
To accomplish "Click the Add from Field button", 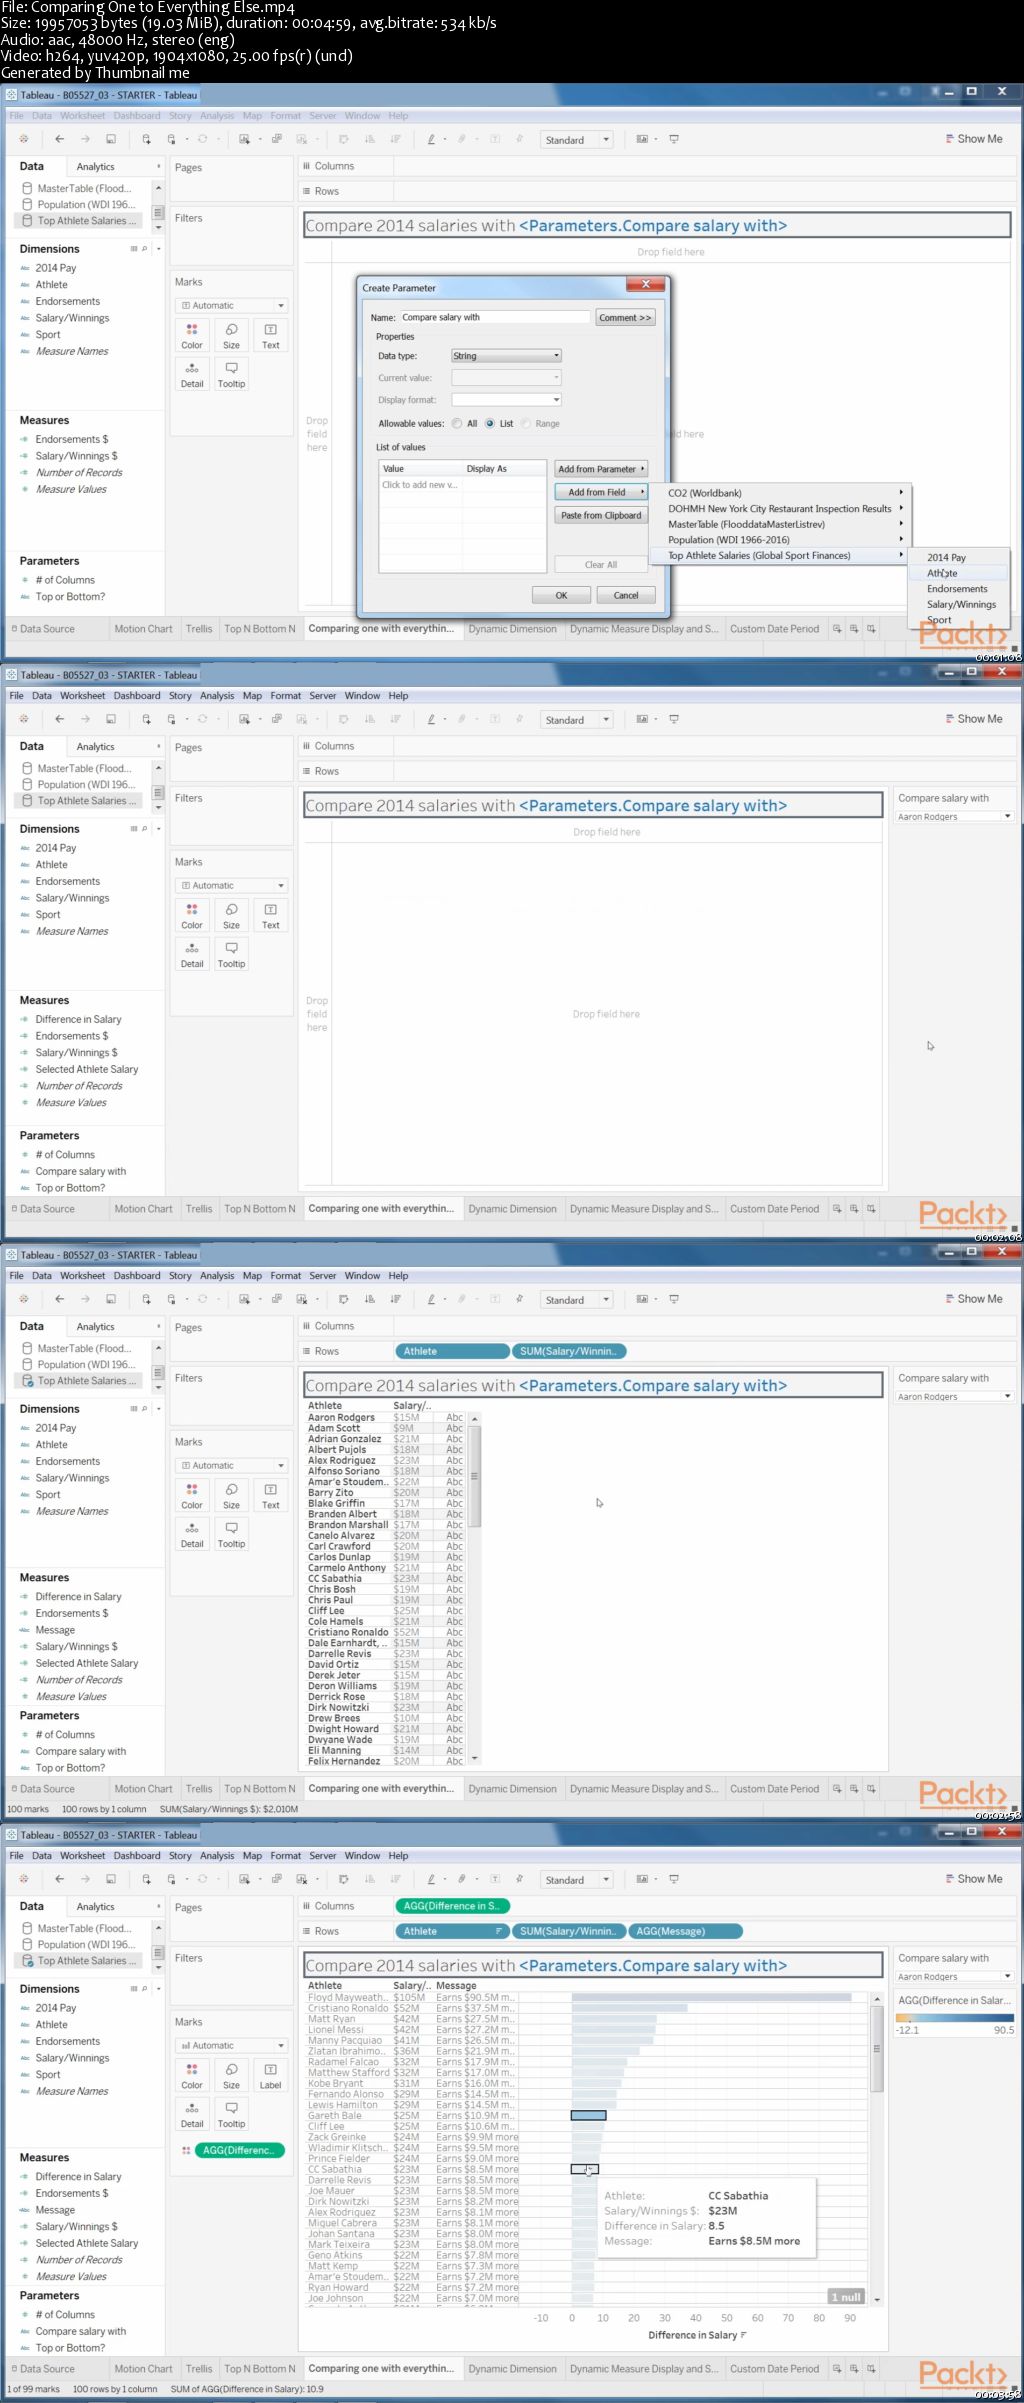I will [x=601, y=492].
